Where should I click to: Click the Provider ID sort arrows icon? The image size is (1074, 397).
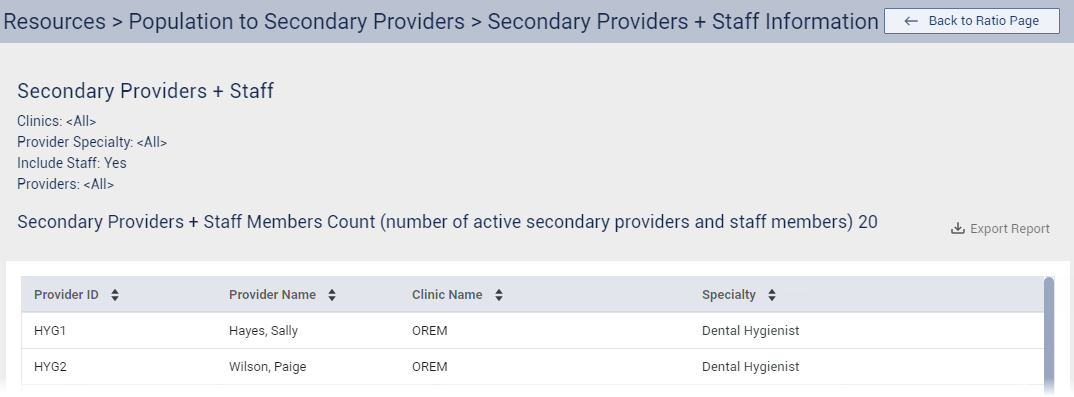click(115, 295)
